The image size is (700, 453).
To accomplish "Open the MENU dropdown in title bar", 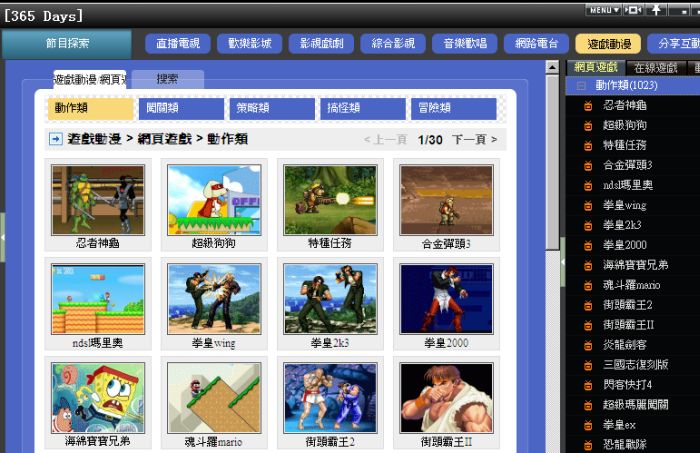I will click(x=604, y=10).
